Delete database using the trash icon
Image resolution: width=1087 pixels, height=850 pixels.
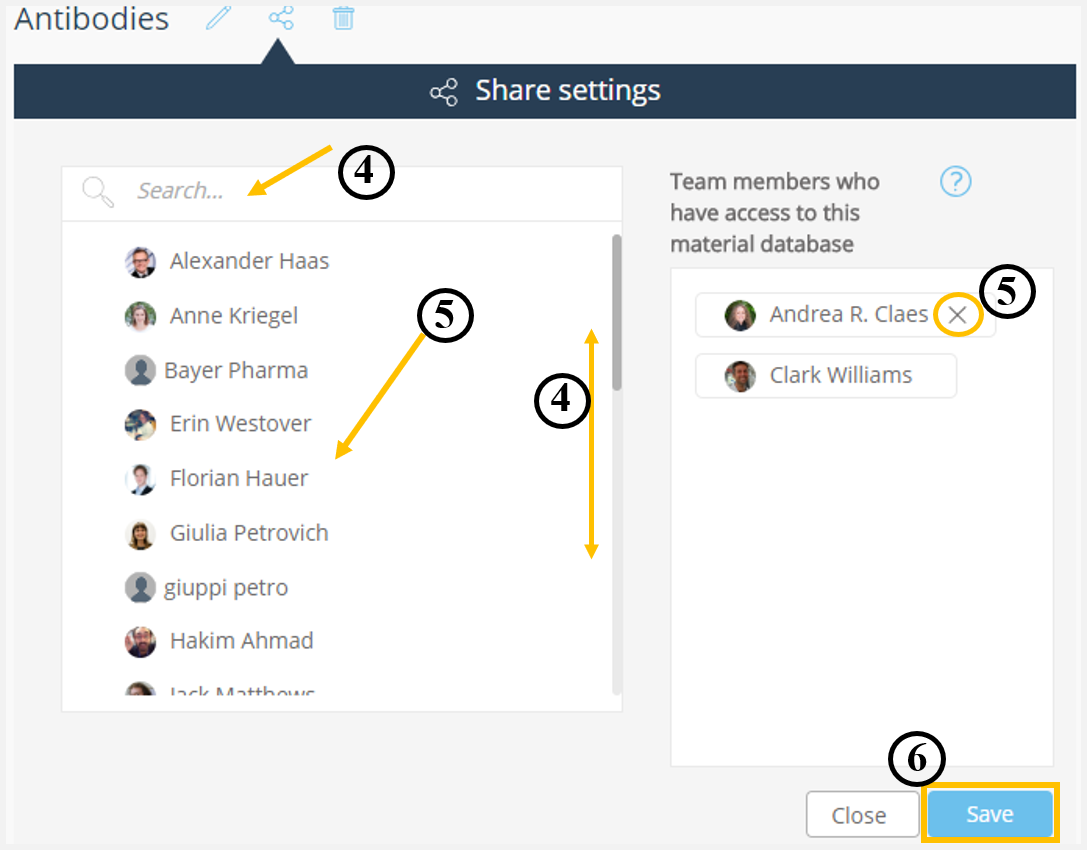(343, 17)
